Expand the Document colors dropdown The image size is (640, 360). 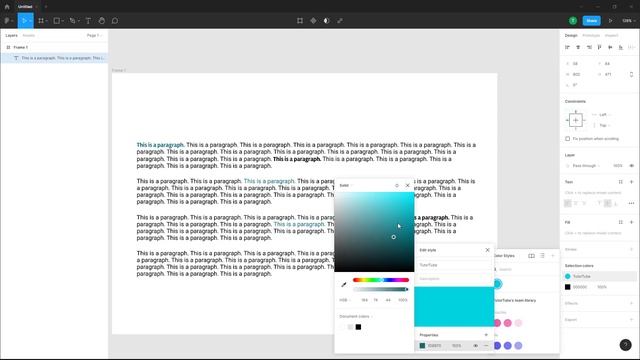(x=356, y=316)
